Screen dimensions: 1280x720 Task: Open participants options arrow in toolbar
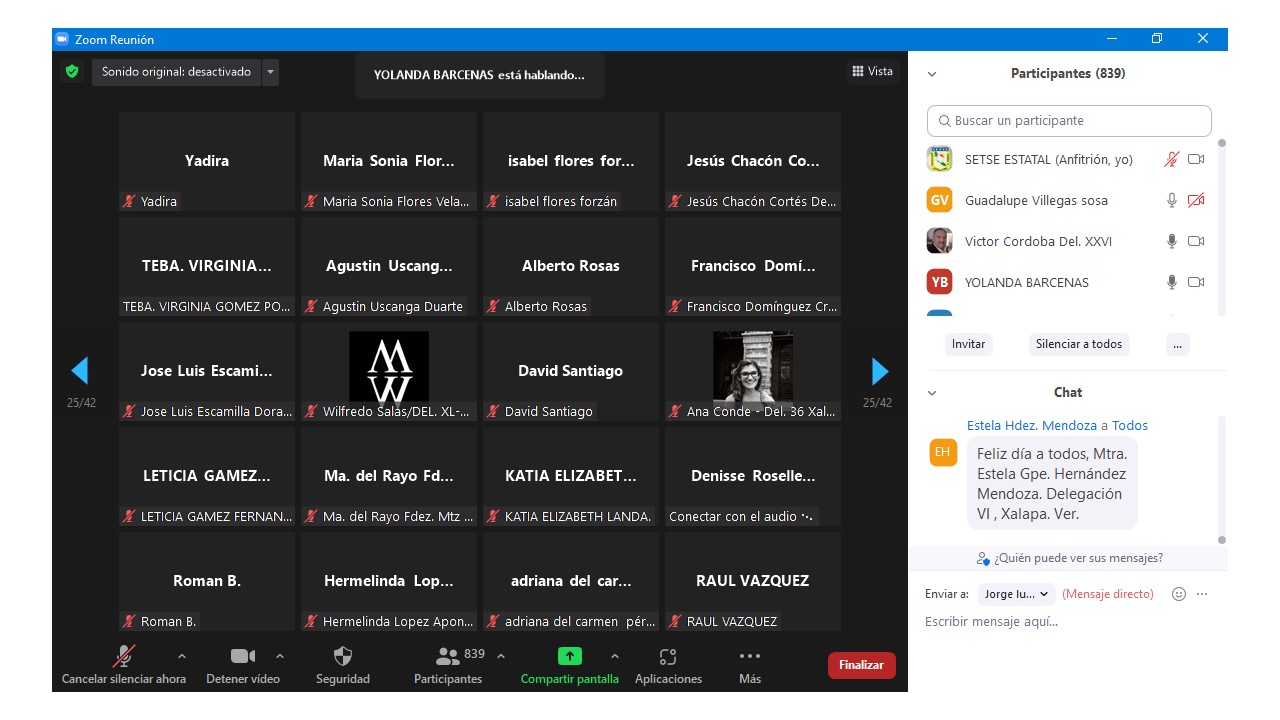pos(501,656)
